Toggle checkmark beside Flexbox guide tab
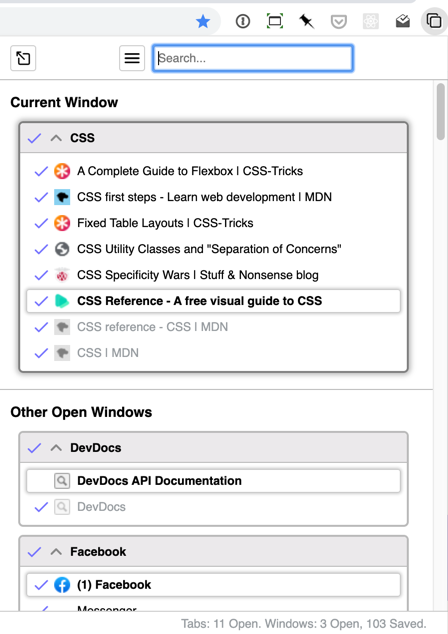This screenshot has height=634, width=448. click(41, 171)
